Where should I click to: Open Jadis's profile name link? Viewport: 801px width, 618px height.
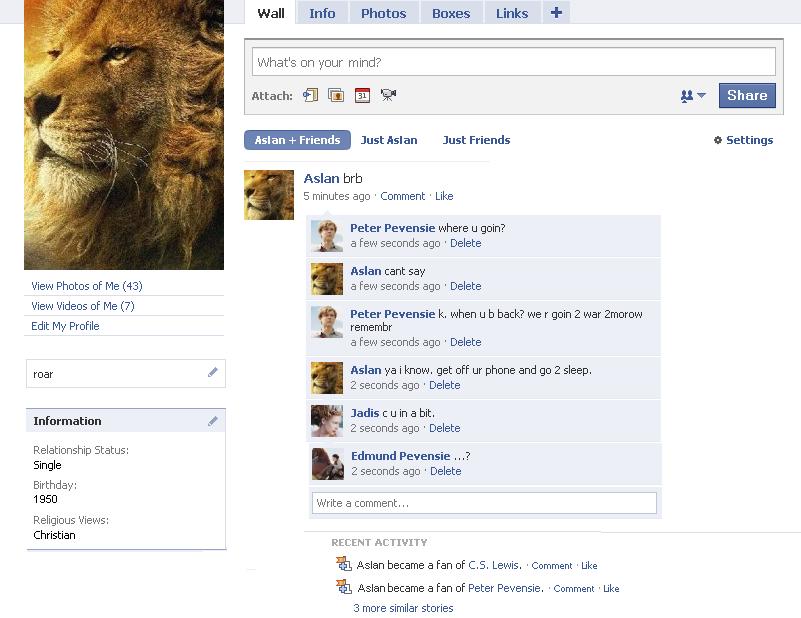pos(365,413)
